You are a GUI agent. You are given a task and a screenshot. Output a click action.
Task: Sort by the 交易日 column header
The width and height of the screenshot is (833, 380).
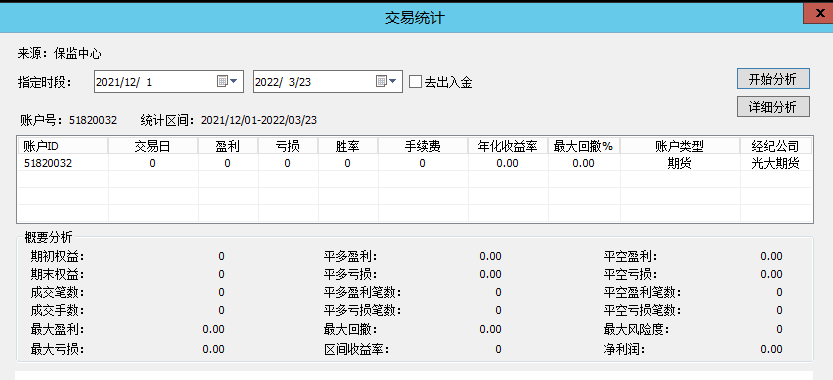point(153,146)
